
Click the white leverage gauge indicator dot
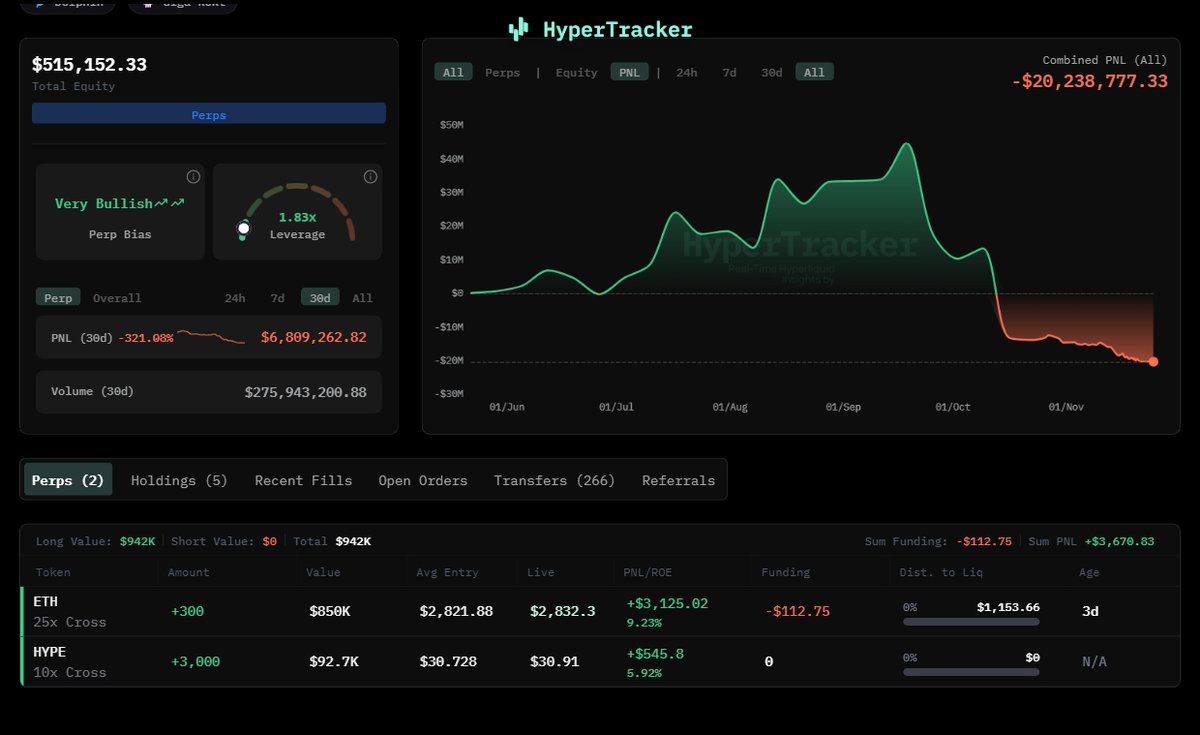[x=243, y=229]
